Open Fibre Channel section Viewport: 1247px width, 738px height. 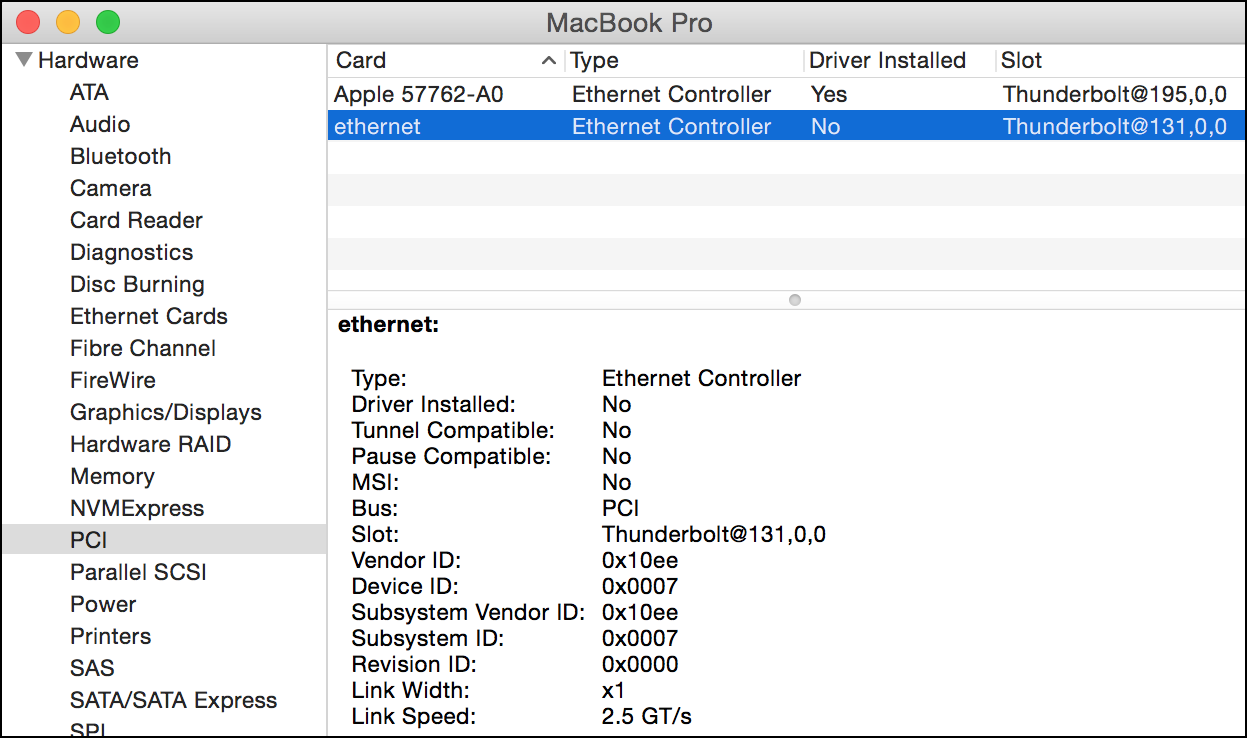coord(143,348)
